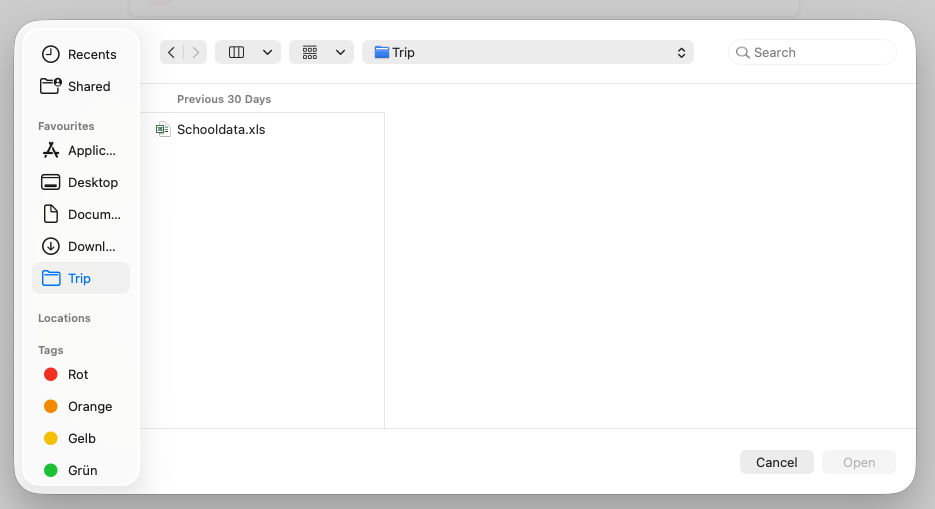Go back with the left chevron

[x=172, y=52]
